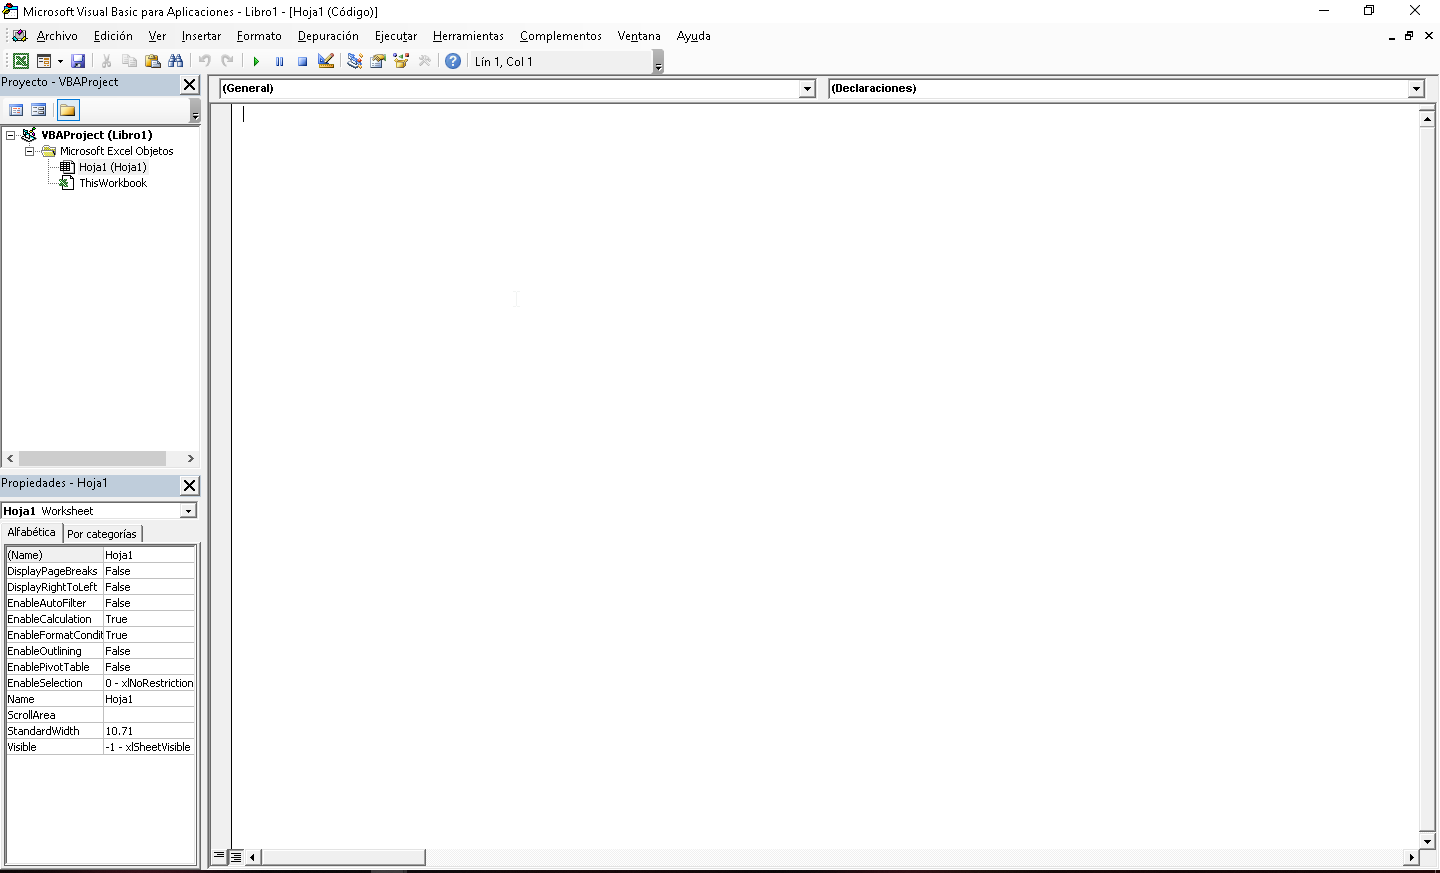This screenshot has width=1440, height=873.
Task: Open the (General) dropdown in the code window
Action: [807, 88]
